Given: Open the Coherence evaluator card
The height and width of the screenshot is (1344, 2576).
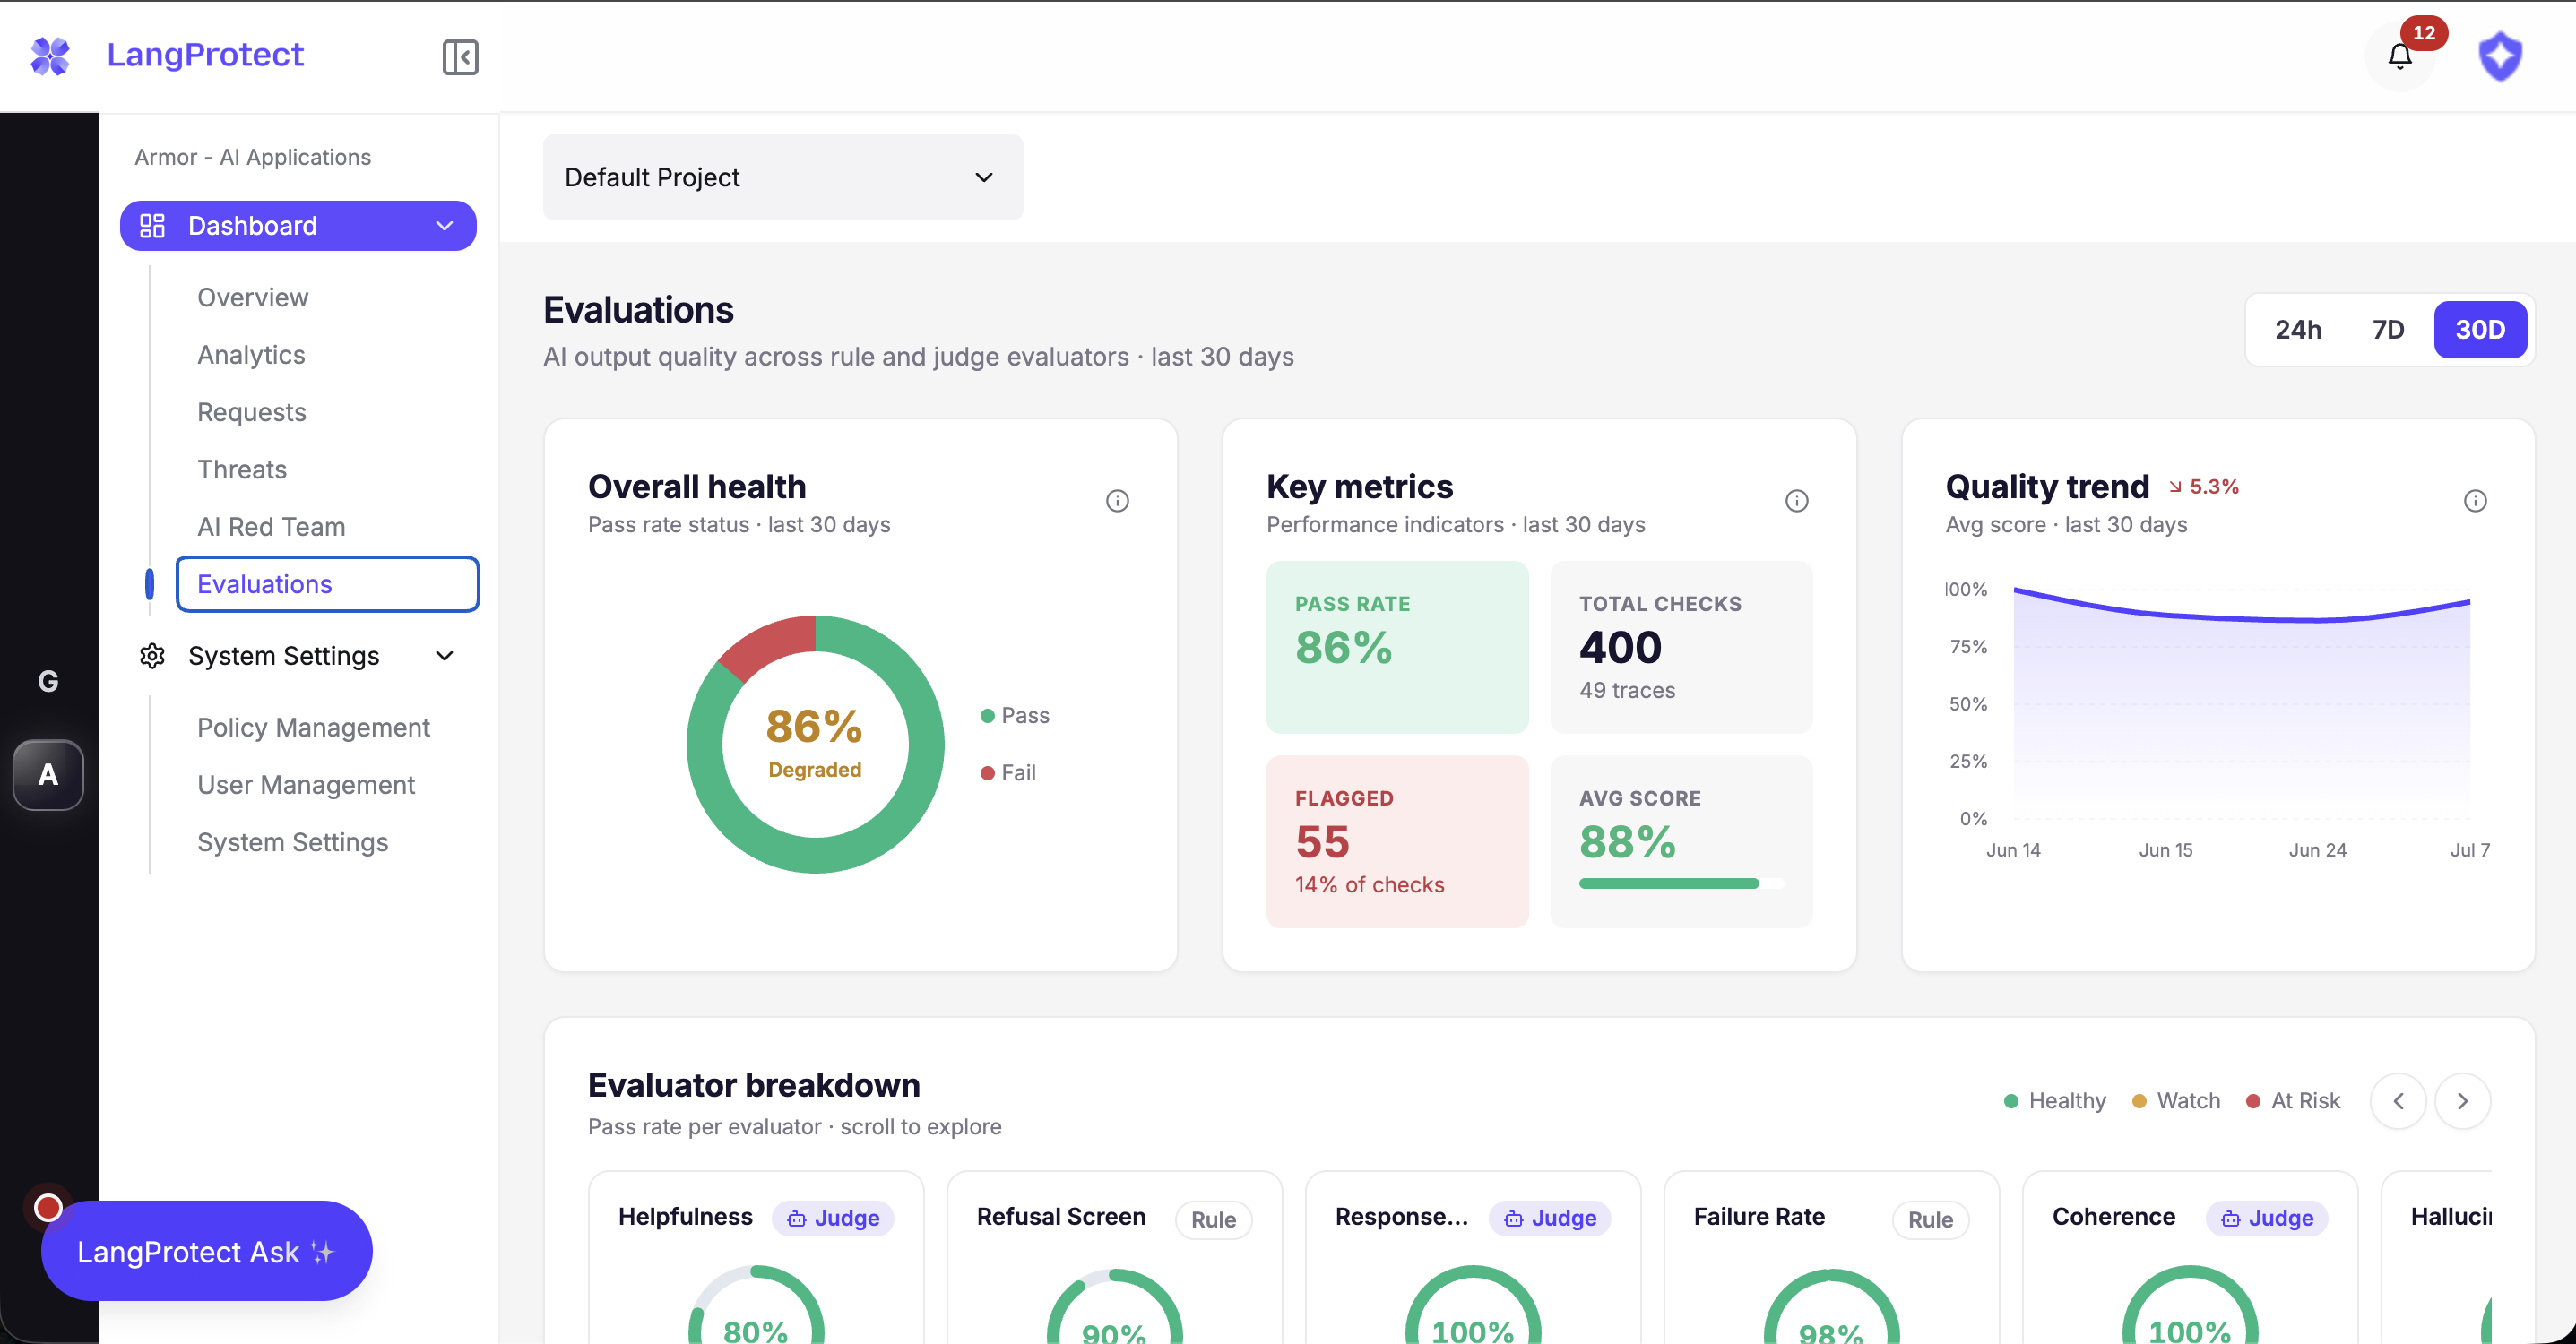Looking at the screenshot, I should 2190,1257.
